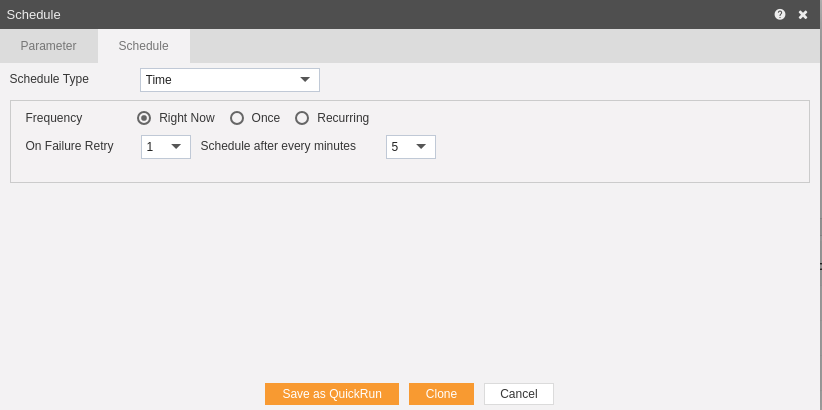Image resolution: width=822 pixels, height=410 pixels.
Task: Click the Save as QuickRun button
Action: click(x=332, y=394)
